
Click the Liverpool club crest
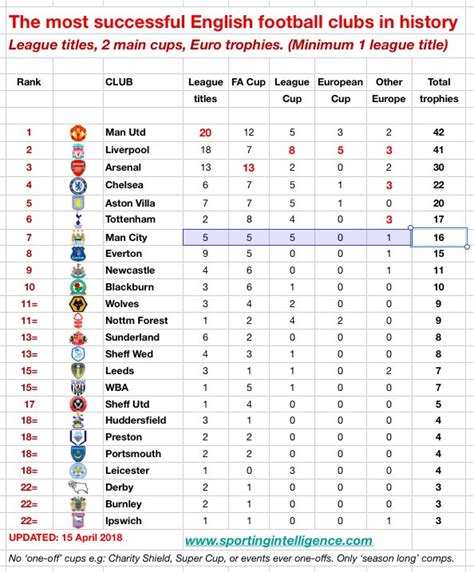pyautogui.click(x=78, y=150)
